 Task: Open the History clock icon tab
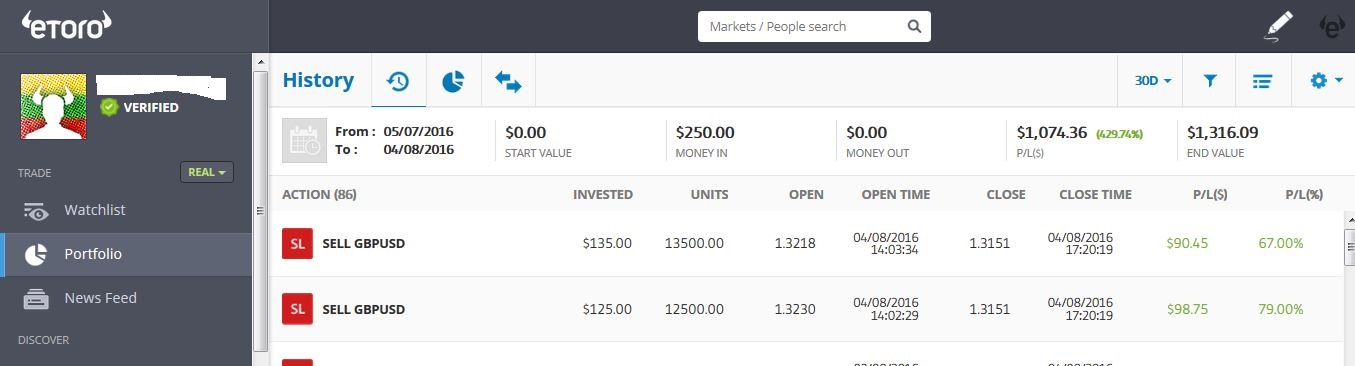pos(398,81)
